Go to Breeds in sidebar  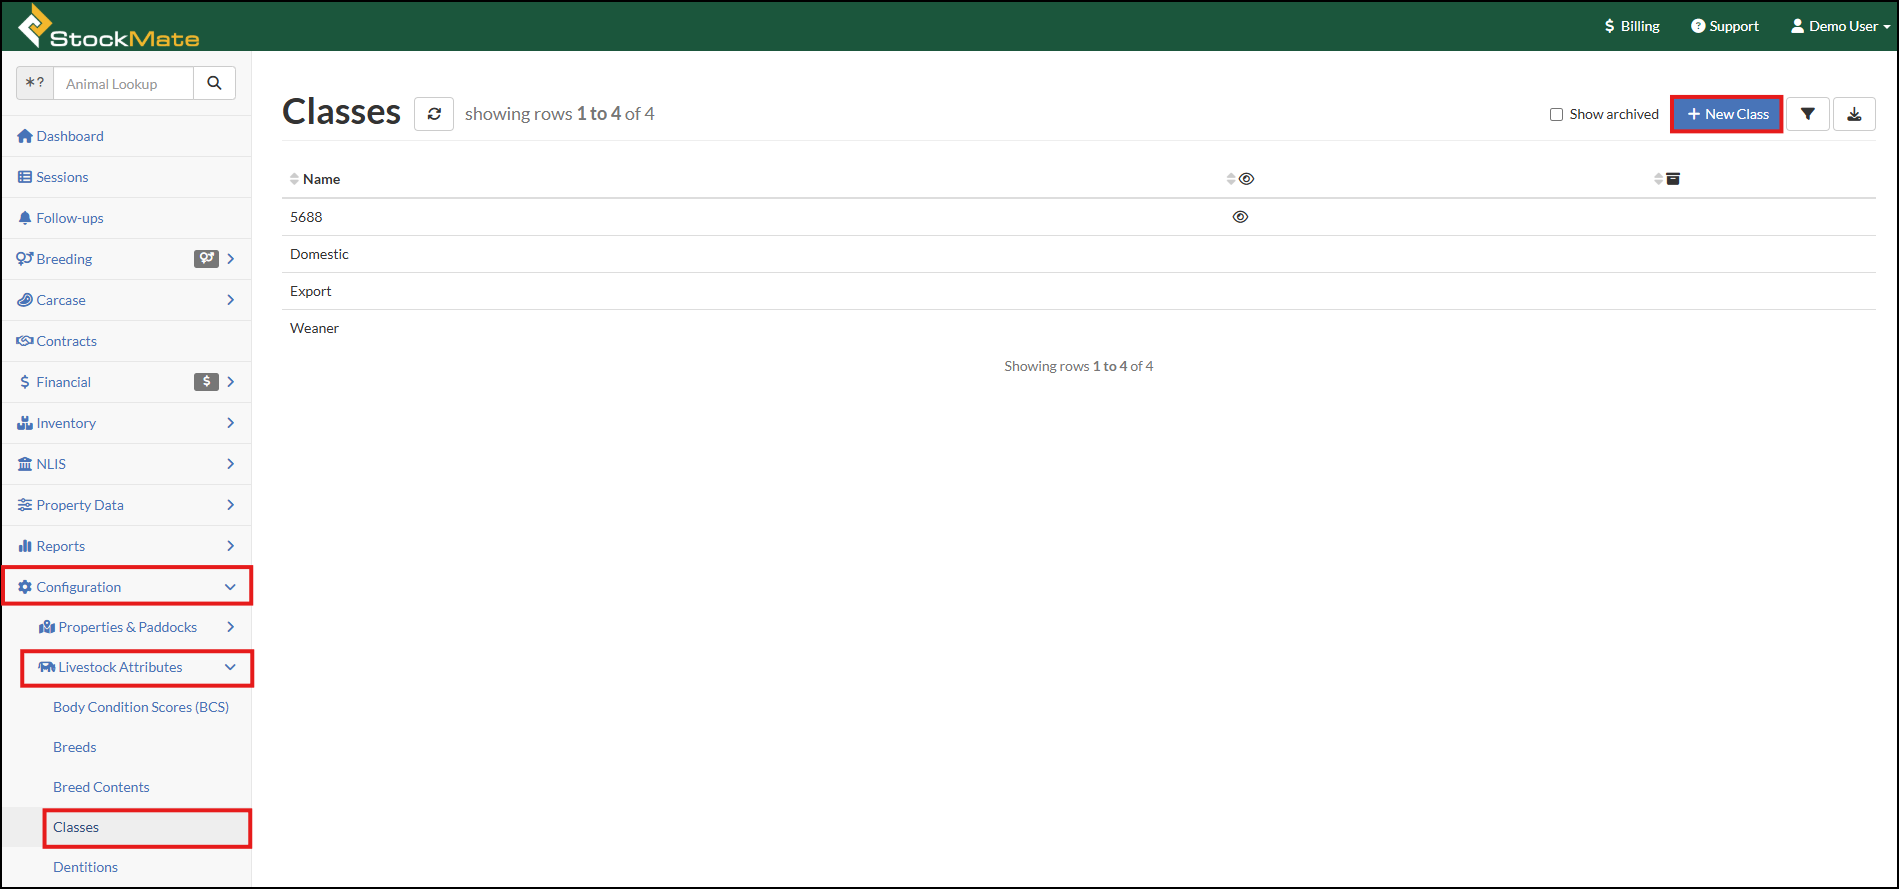[x=75, y=747]
